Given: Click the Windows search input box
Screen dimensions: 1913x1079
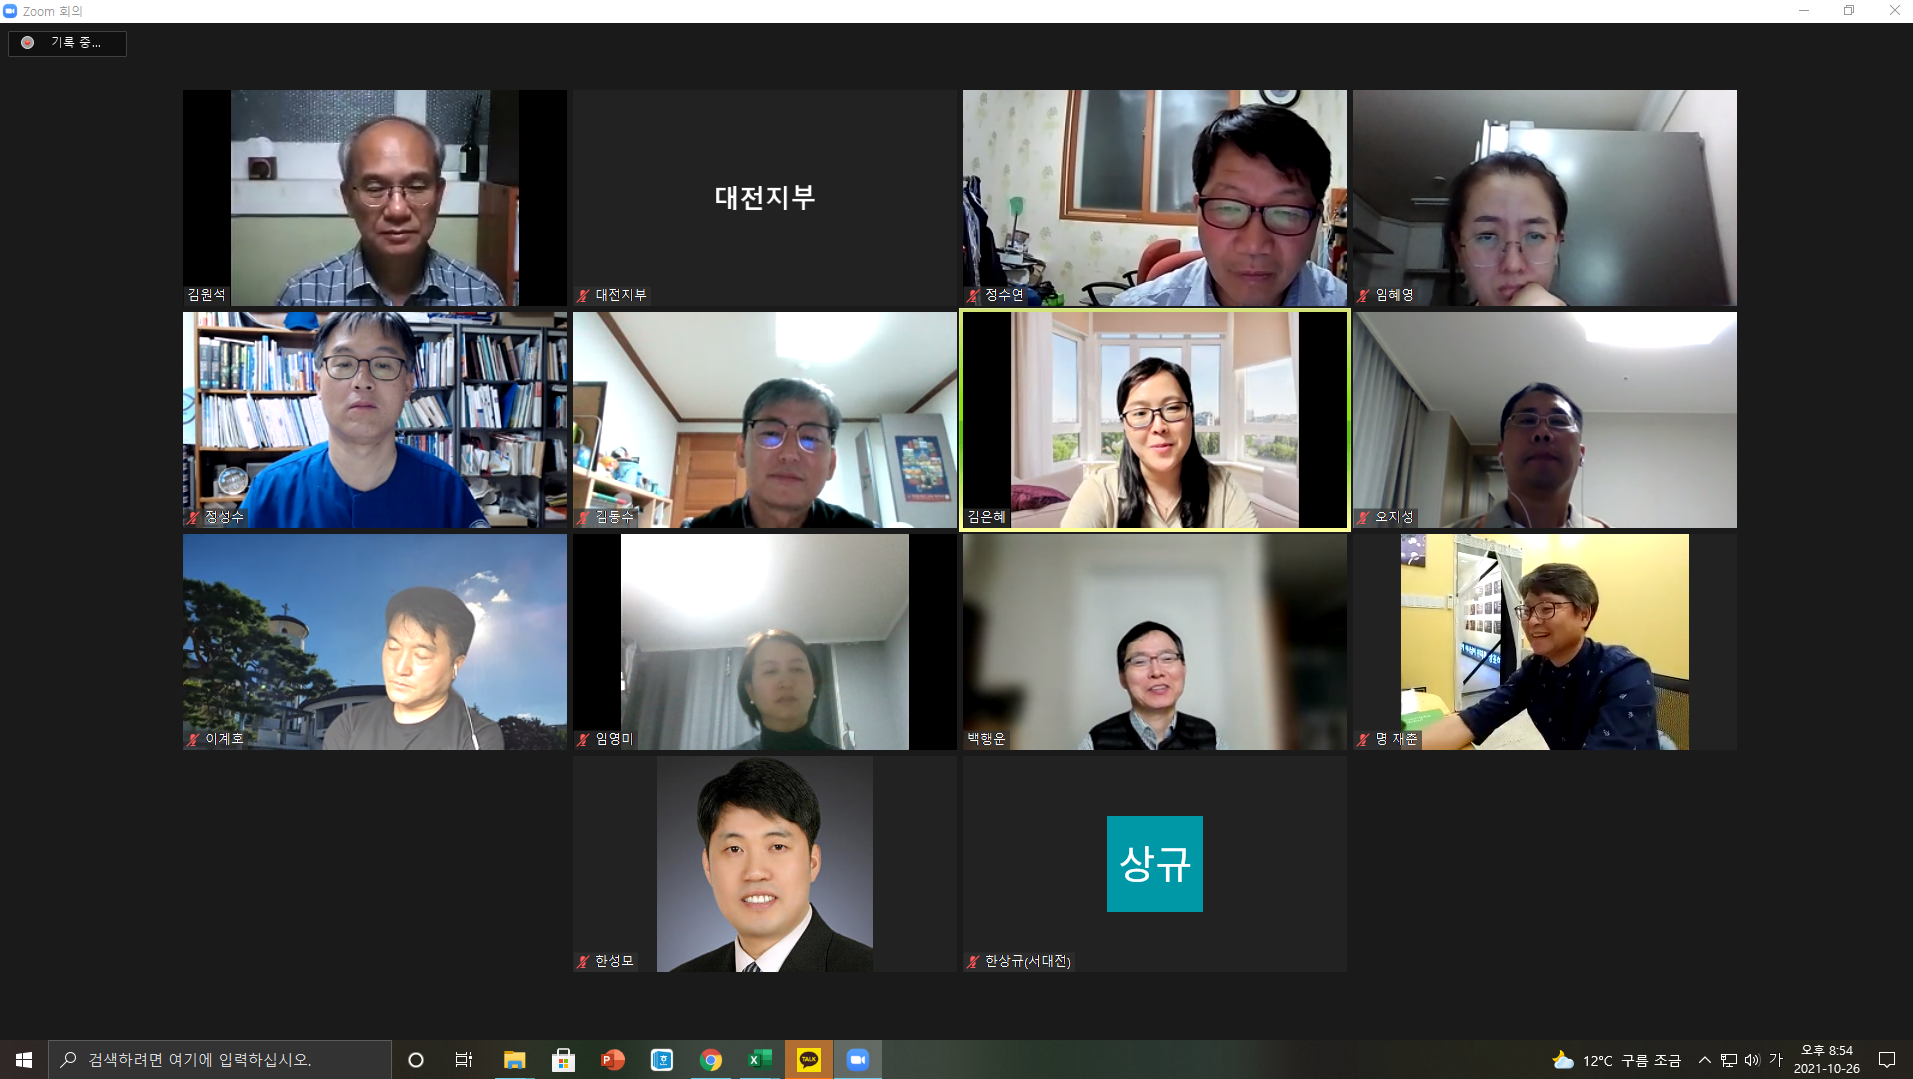Looking at the screenshot, I should [x=220, y=1060].
